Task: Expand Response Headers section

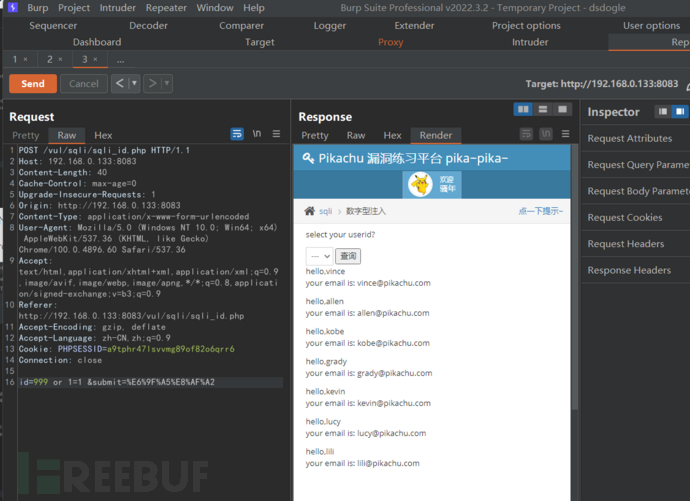Action: click(636, 271)
